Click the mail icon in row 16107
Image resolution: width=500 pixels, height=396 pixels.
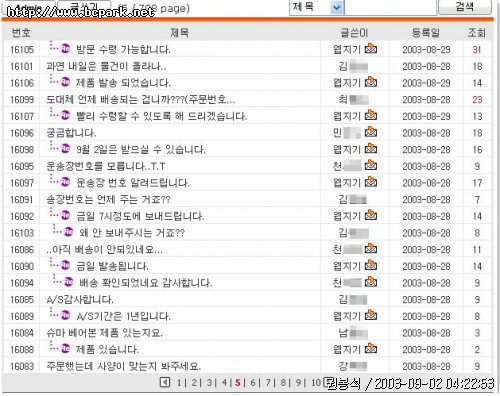pos(371,115)
